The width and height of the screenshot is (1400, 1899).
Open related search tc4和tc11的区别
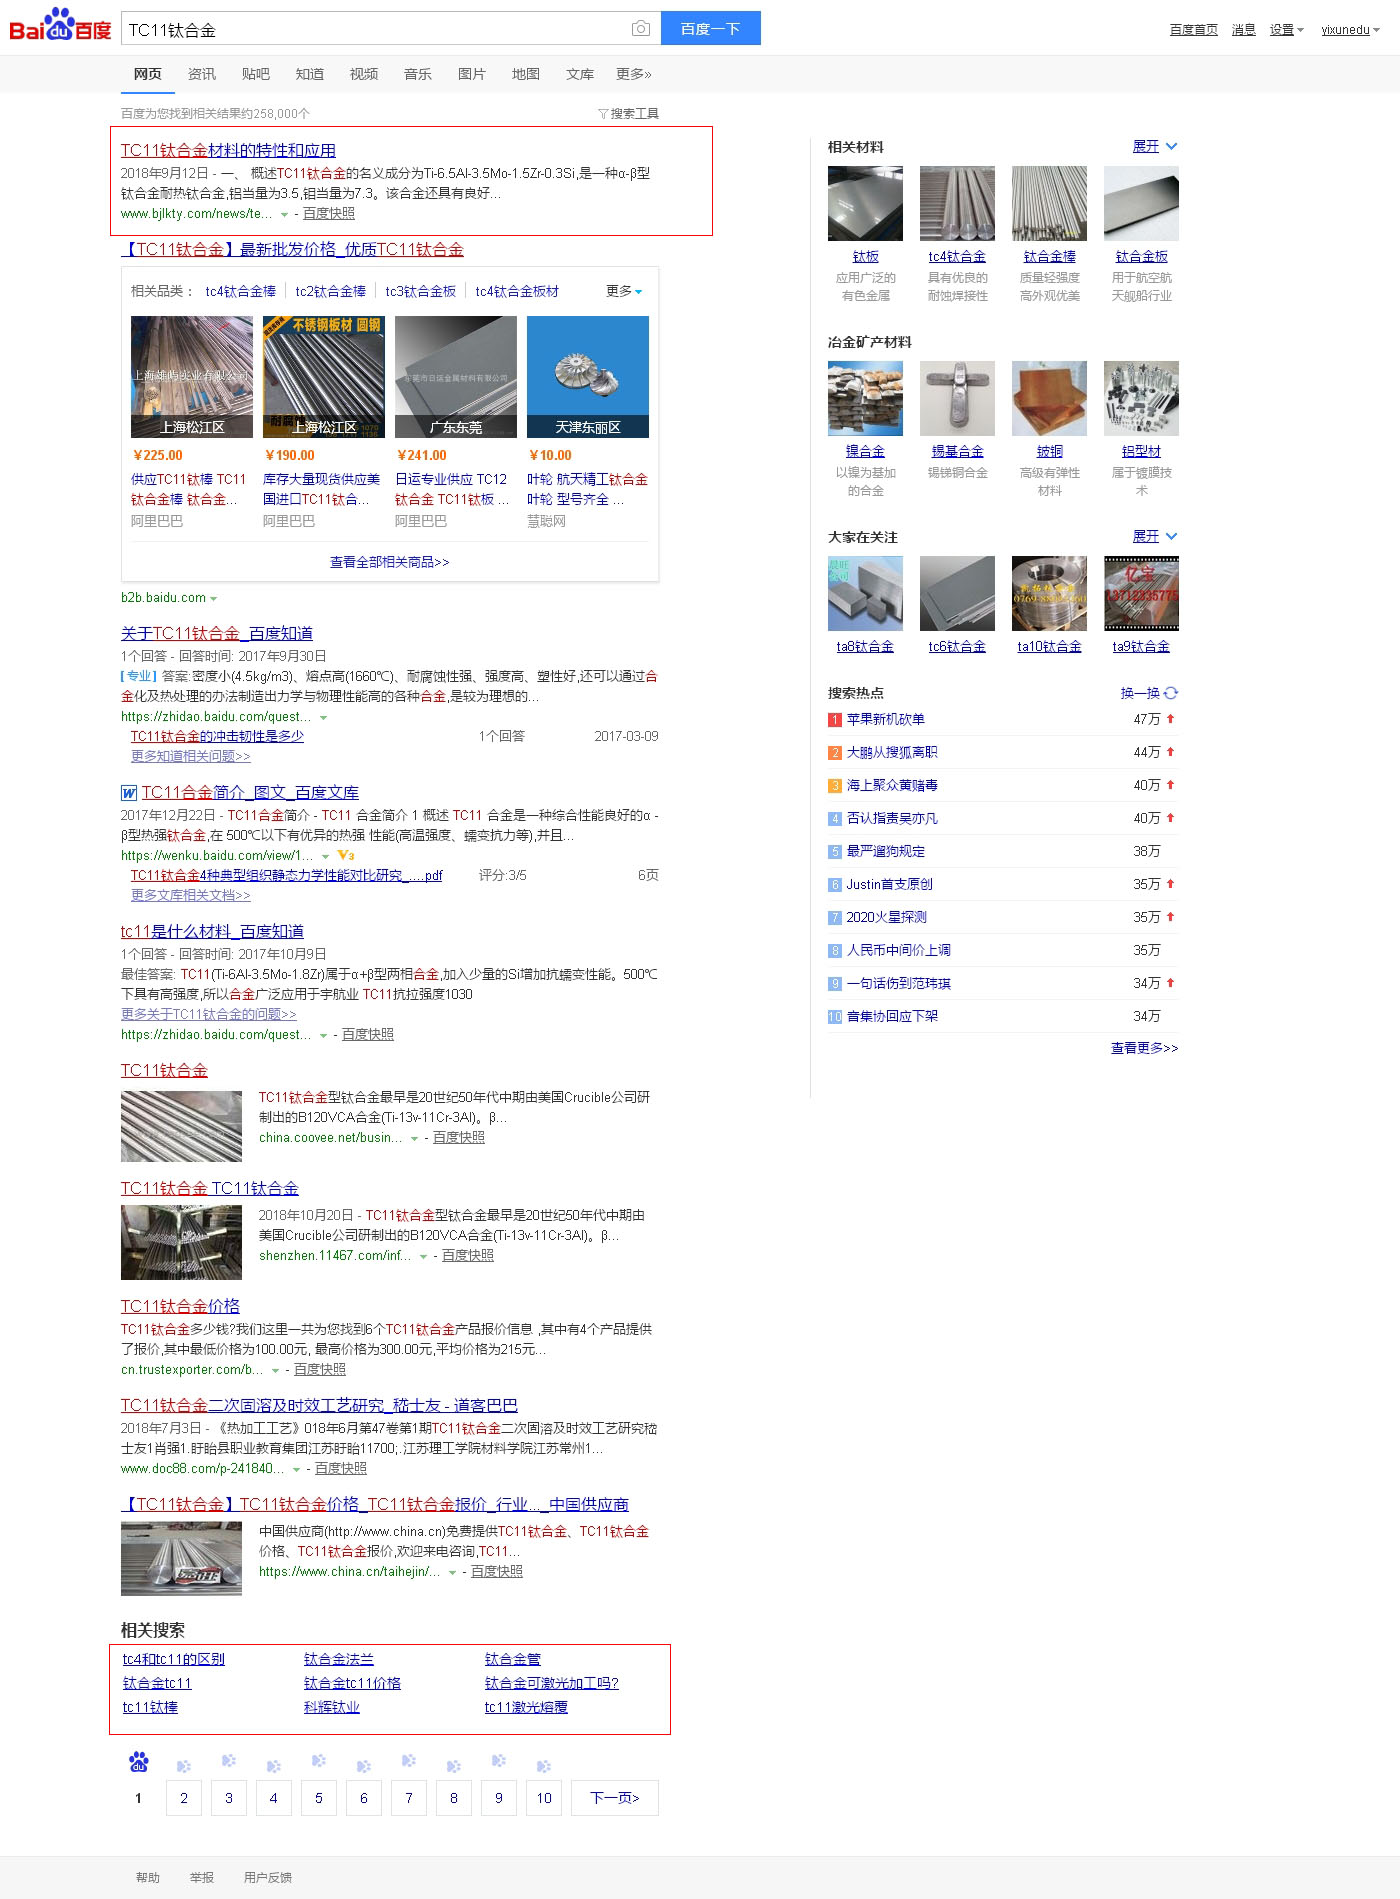(174, 1659)
